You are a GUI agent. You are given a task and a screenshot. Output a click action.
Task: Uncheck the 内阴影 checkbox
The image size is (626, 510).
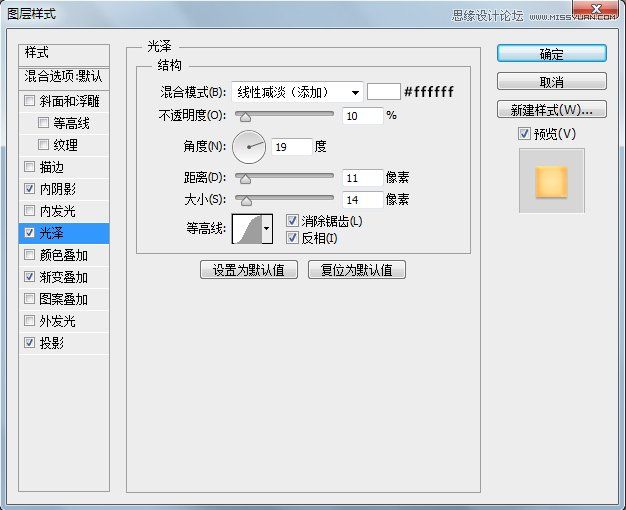pyautogui.click(x=30, y=189)
